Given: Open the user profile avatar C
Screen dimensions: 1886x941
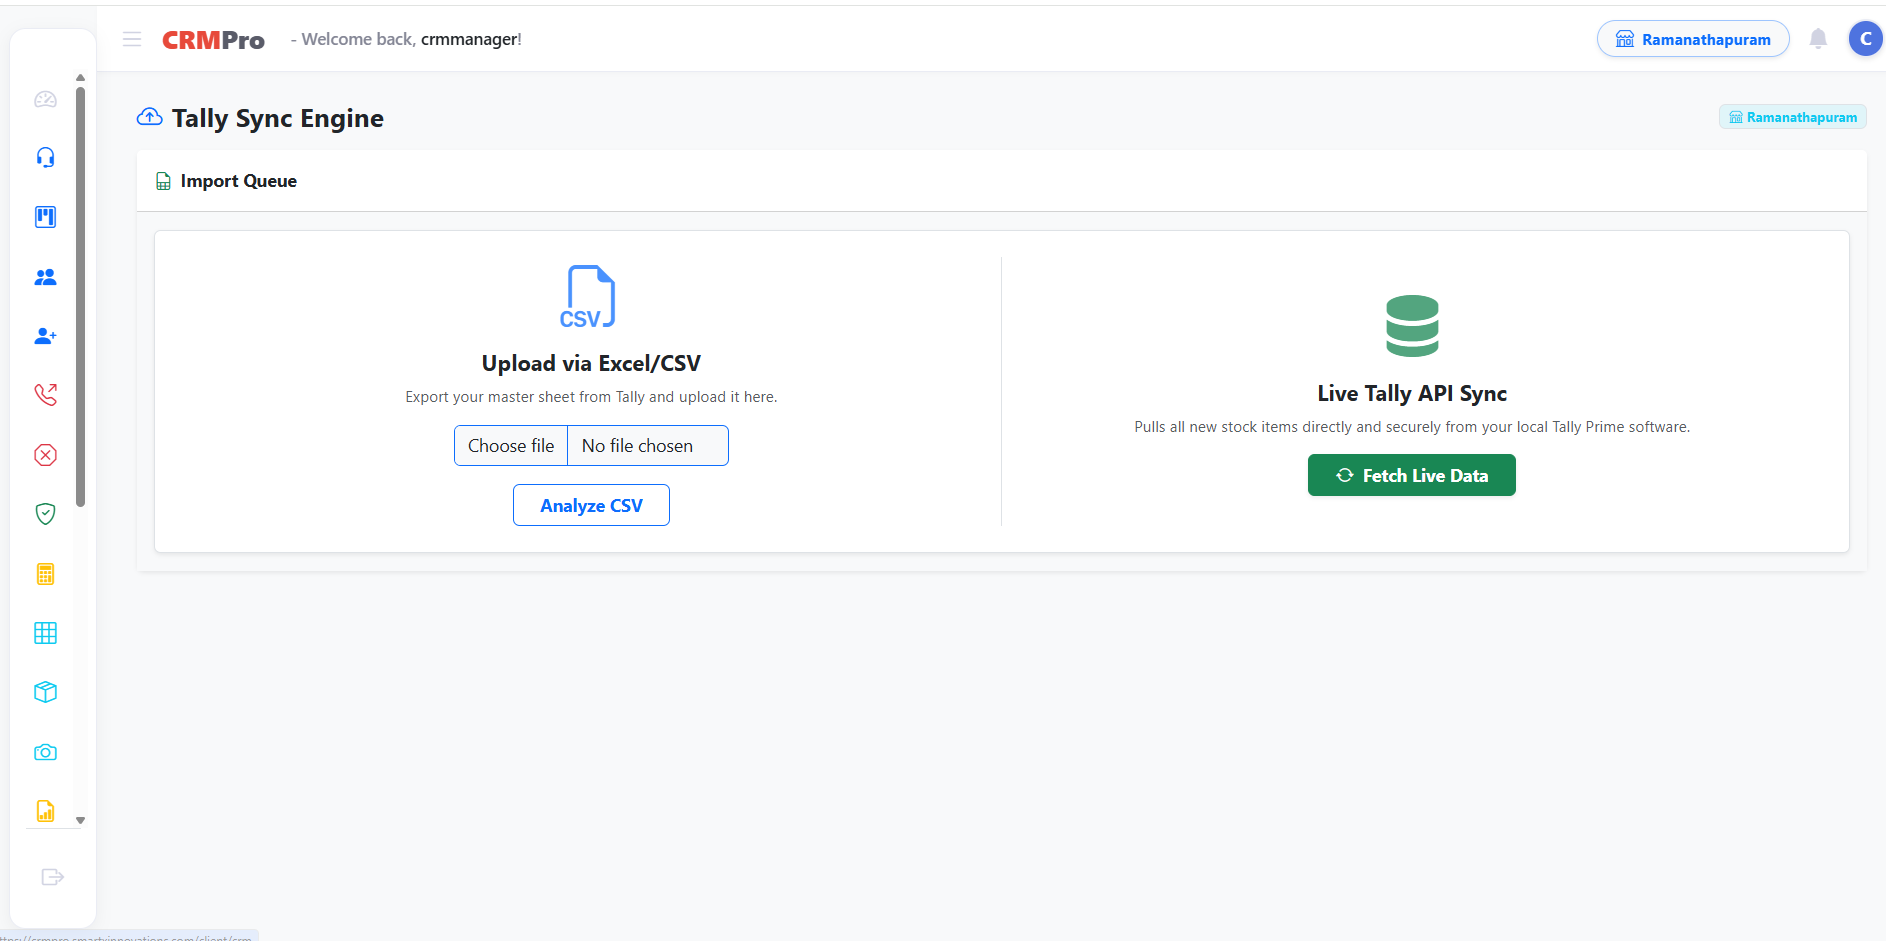Looking at the screenshot, I should pos(1865,39).
